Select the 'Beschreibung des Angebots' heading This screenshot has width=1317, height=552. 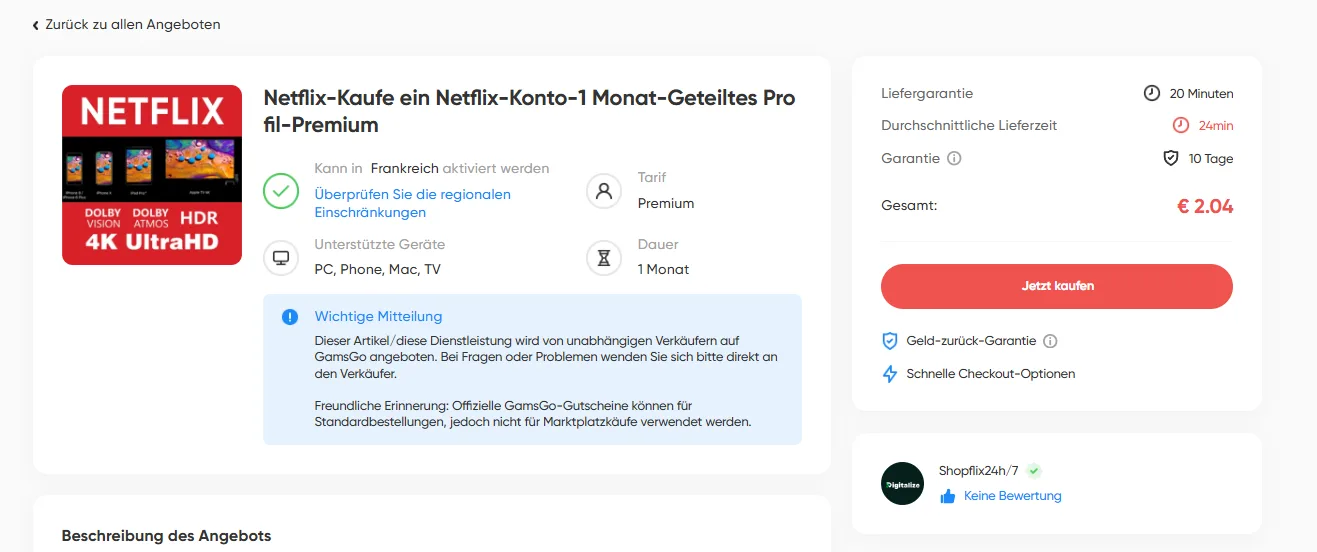point(166,536)
